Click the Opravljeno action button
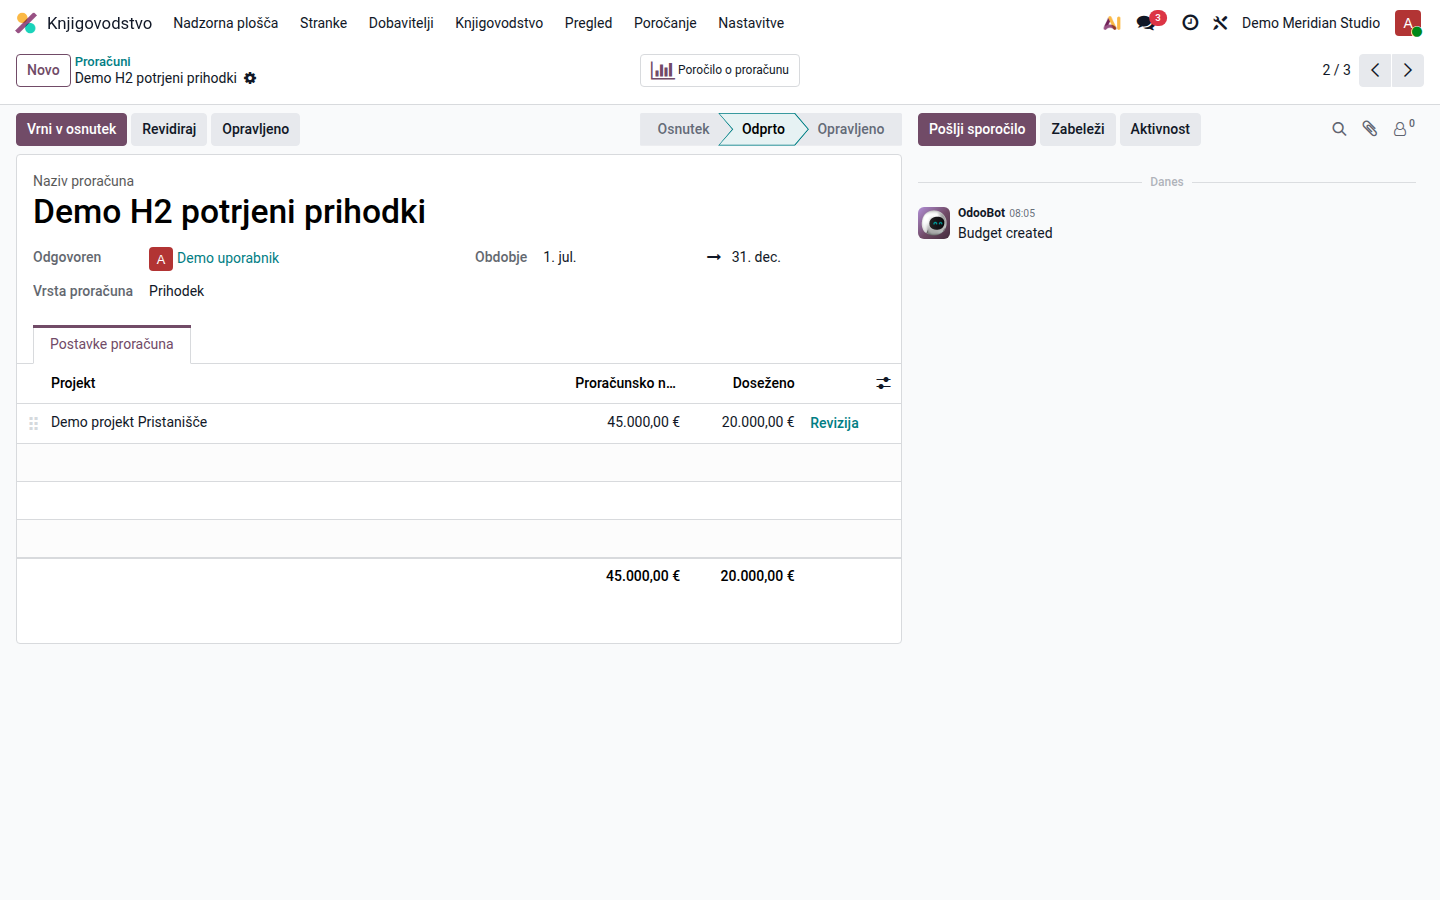 [x=255, y=129]
